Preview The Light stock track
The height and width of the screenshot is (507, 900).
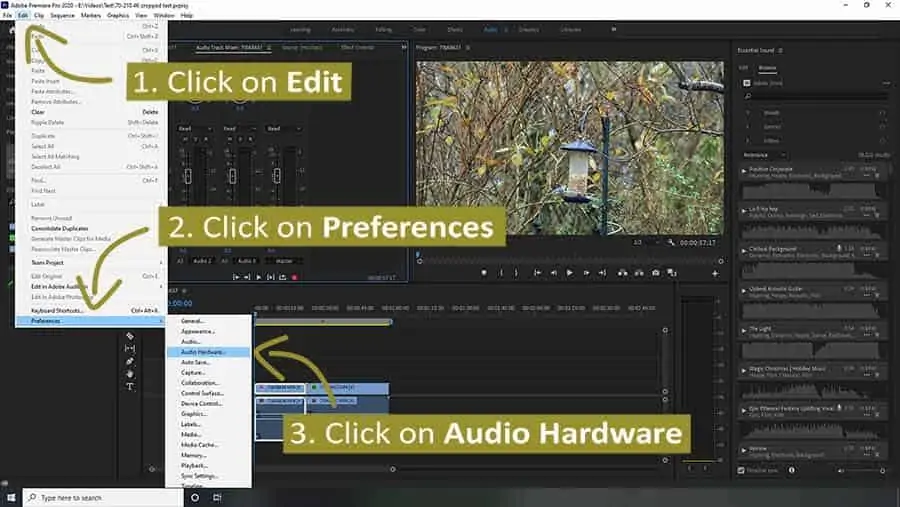[x=744, y=330]
